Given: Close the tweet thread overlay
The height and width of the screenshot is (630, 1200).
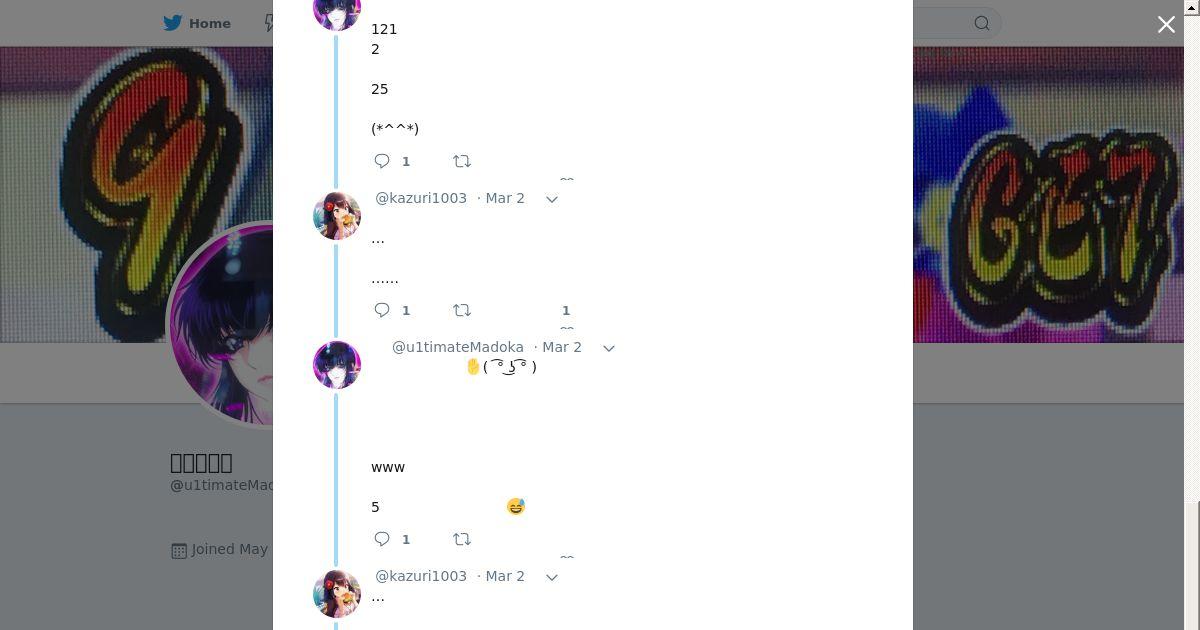Looking at the screenshot, I should pos(1166,24).
